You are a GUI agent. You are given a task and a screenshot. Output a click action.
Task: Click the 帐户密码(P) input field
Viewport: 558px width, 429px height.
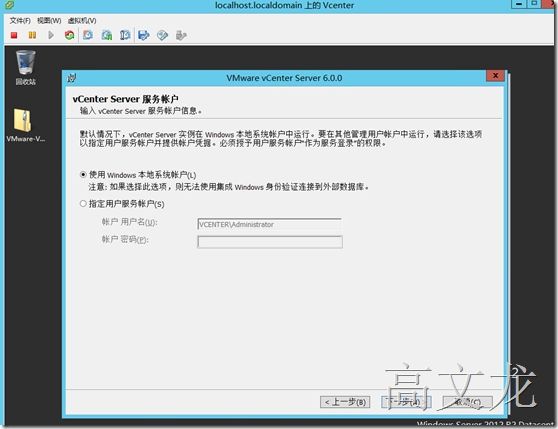270,242
